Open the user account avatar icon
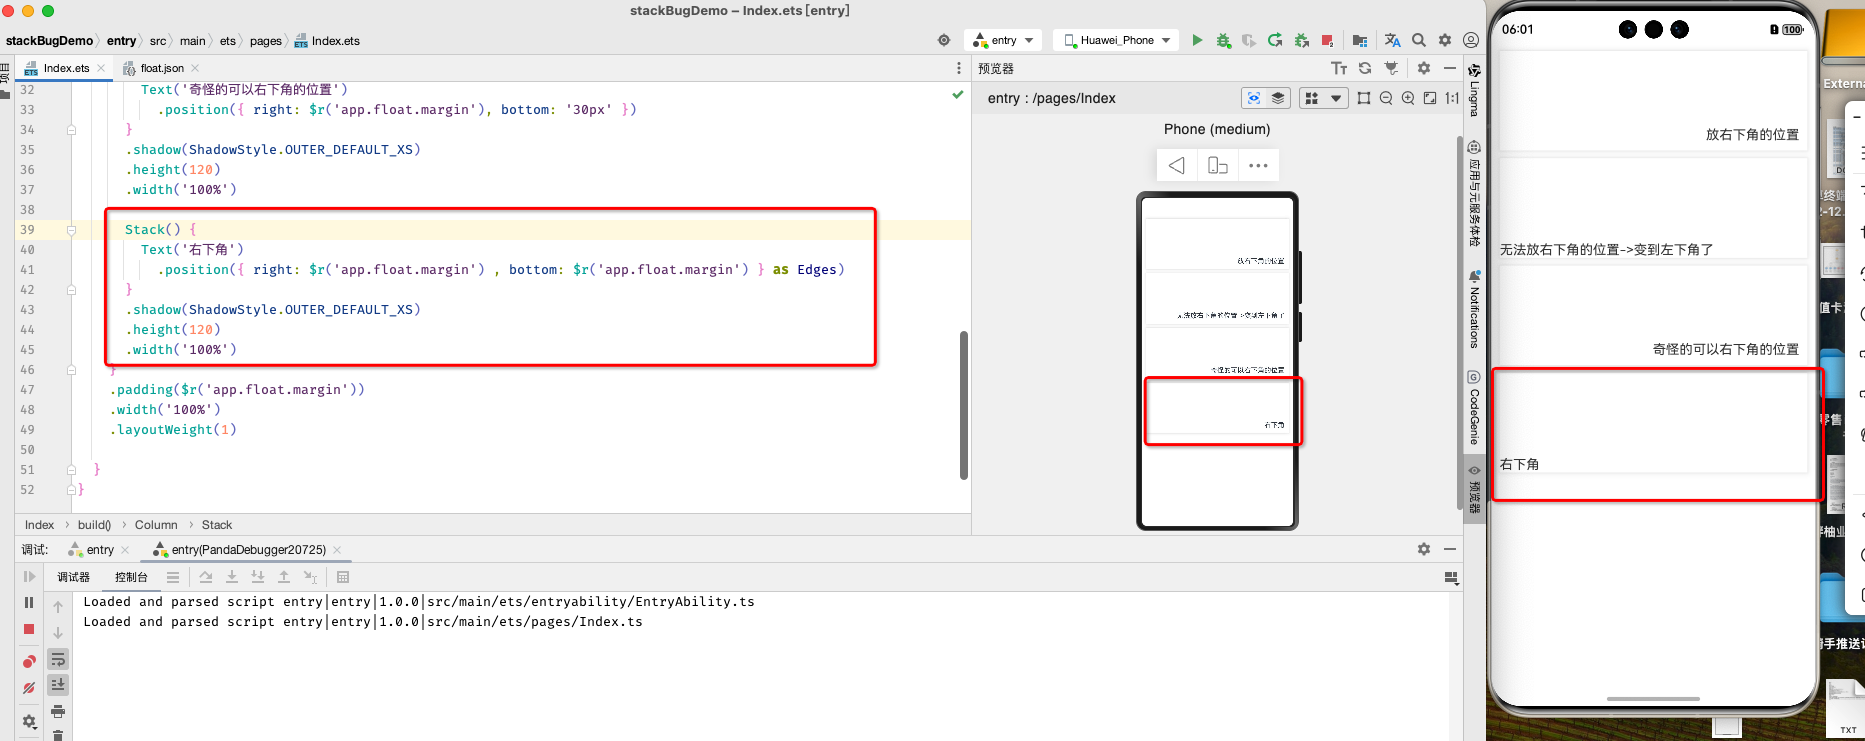This screenshot has width=1865, height=741. pyautogui.click(x=1471, y=40)
